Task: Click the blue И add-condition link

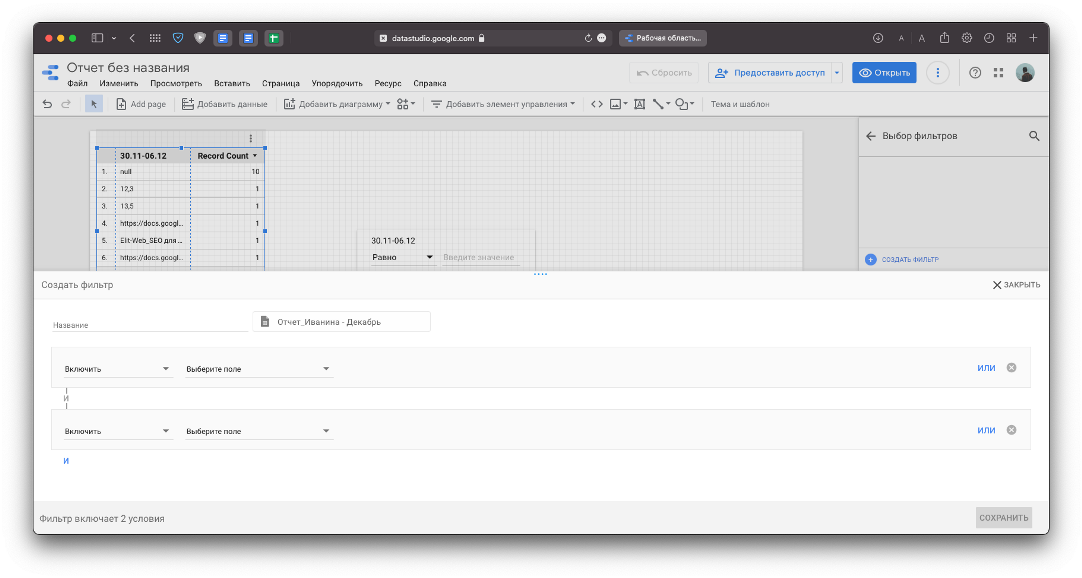Action: click(66, 461)
